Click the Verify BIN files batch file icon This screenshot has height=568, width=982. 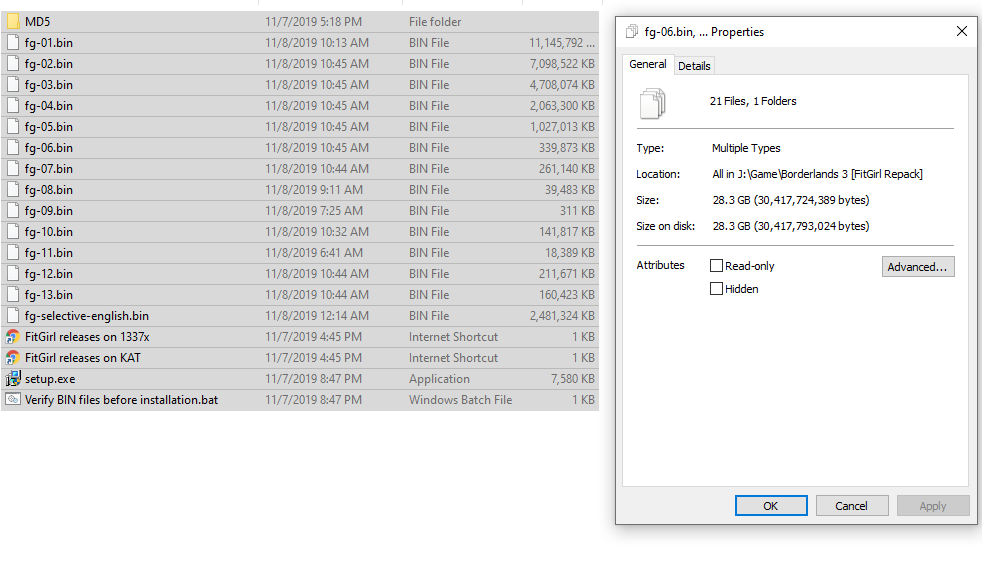pos(13,400)
